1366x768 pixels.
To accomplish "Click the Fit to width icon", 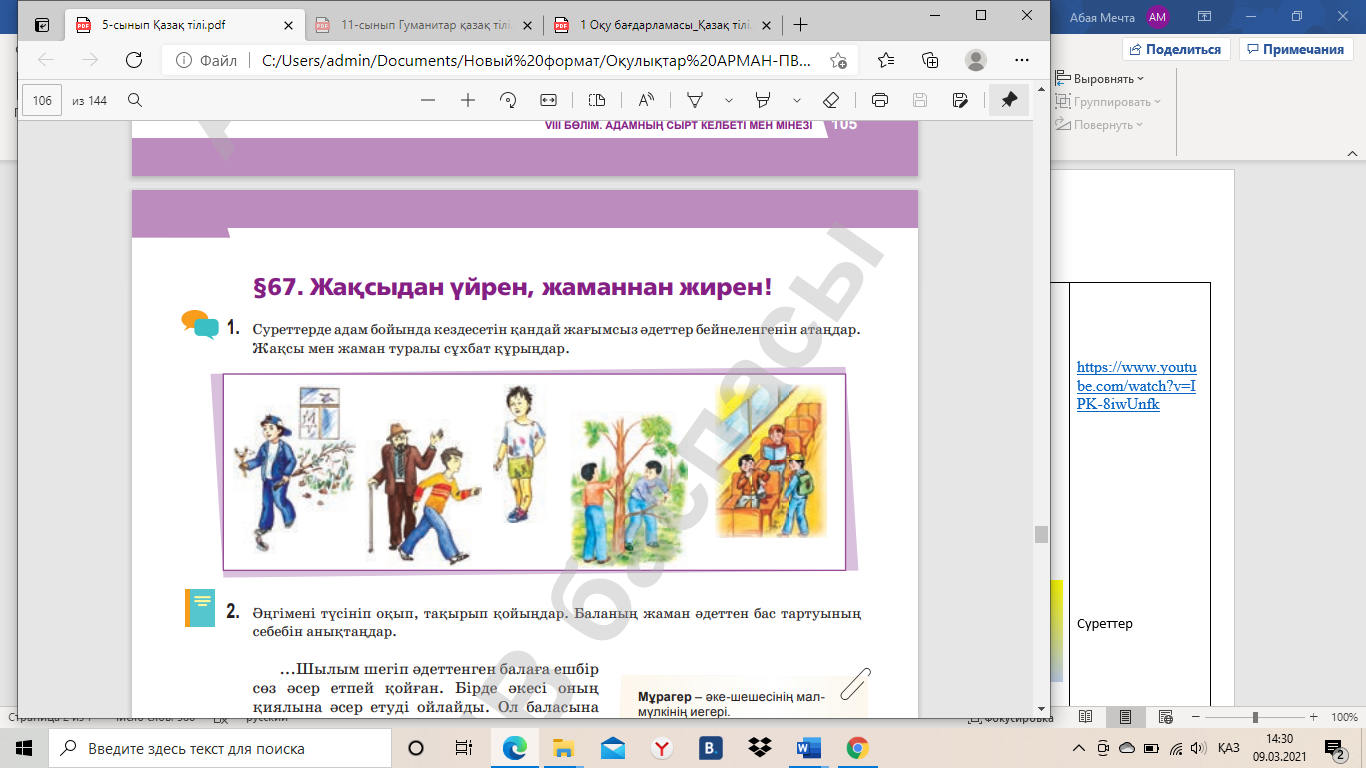I will pos(548,100).
